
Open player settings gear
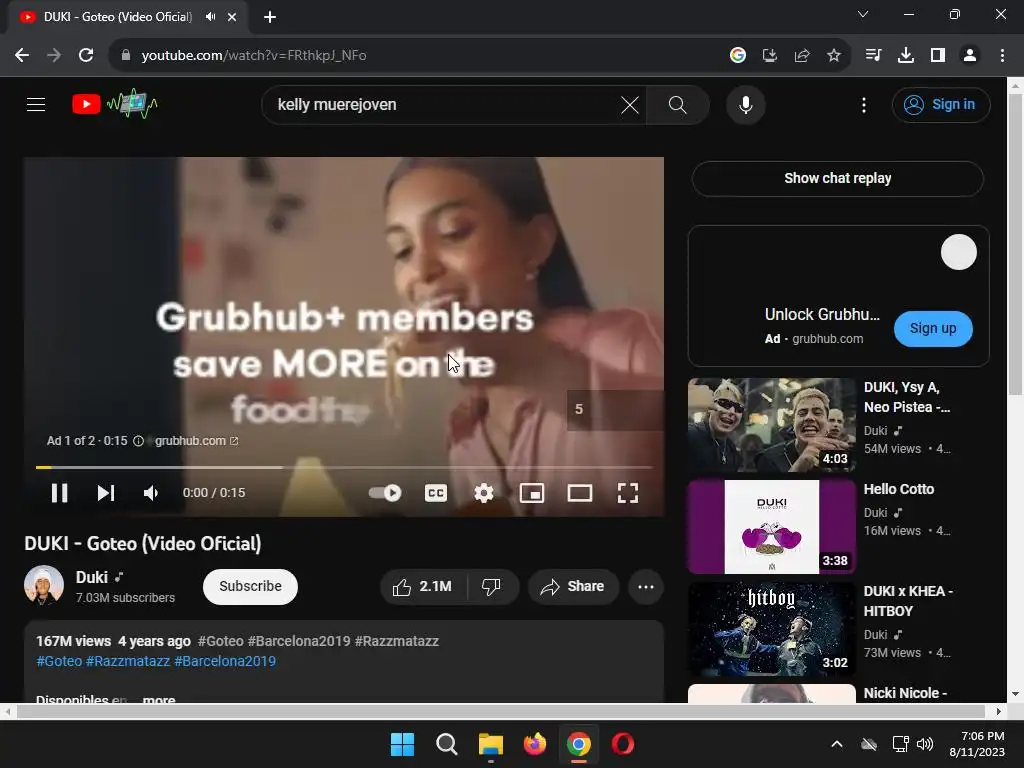coord(484,493)
